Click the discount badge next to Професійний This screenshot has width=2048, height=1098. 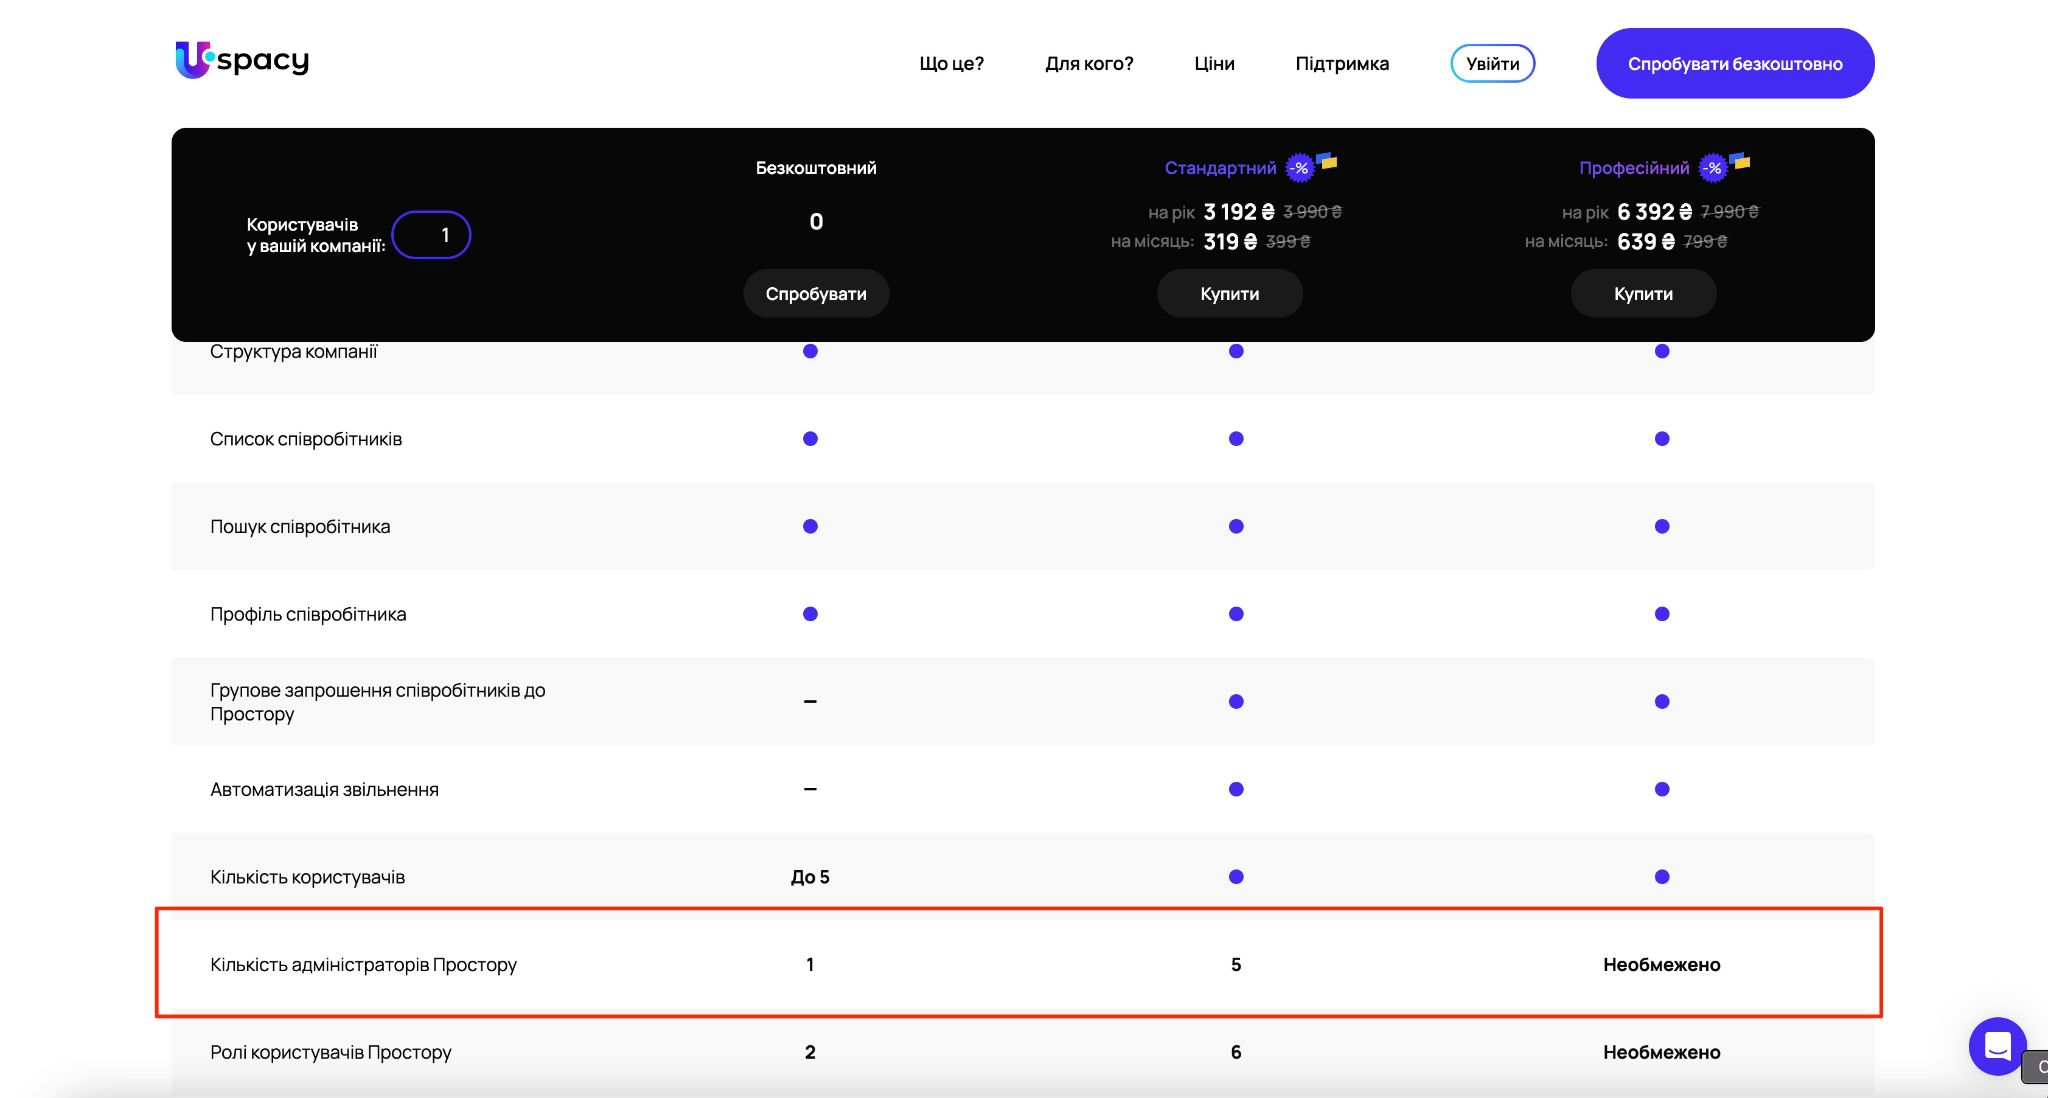pos(1713,168)
